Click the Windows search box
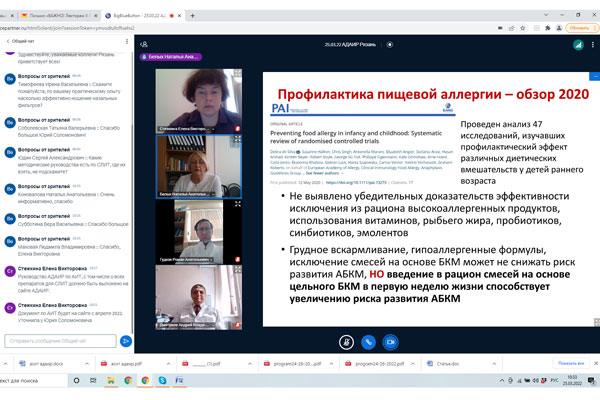The image size is (600, 400). pyautogui.click(x=34, y=380)
